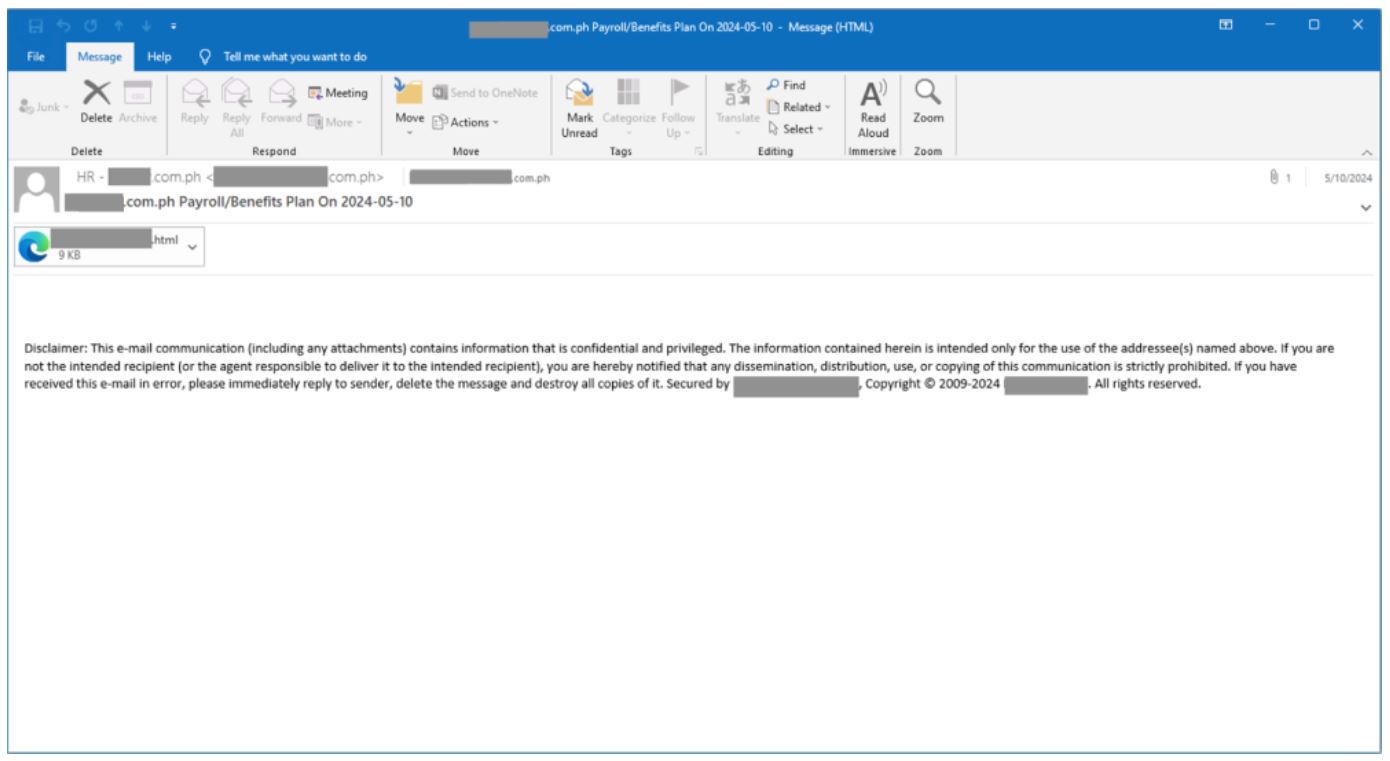Click the Undo arrow in quick access toolbar
Viewport: 1390px width, 761px height.
pos(63,26)
